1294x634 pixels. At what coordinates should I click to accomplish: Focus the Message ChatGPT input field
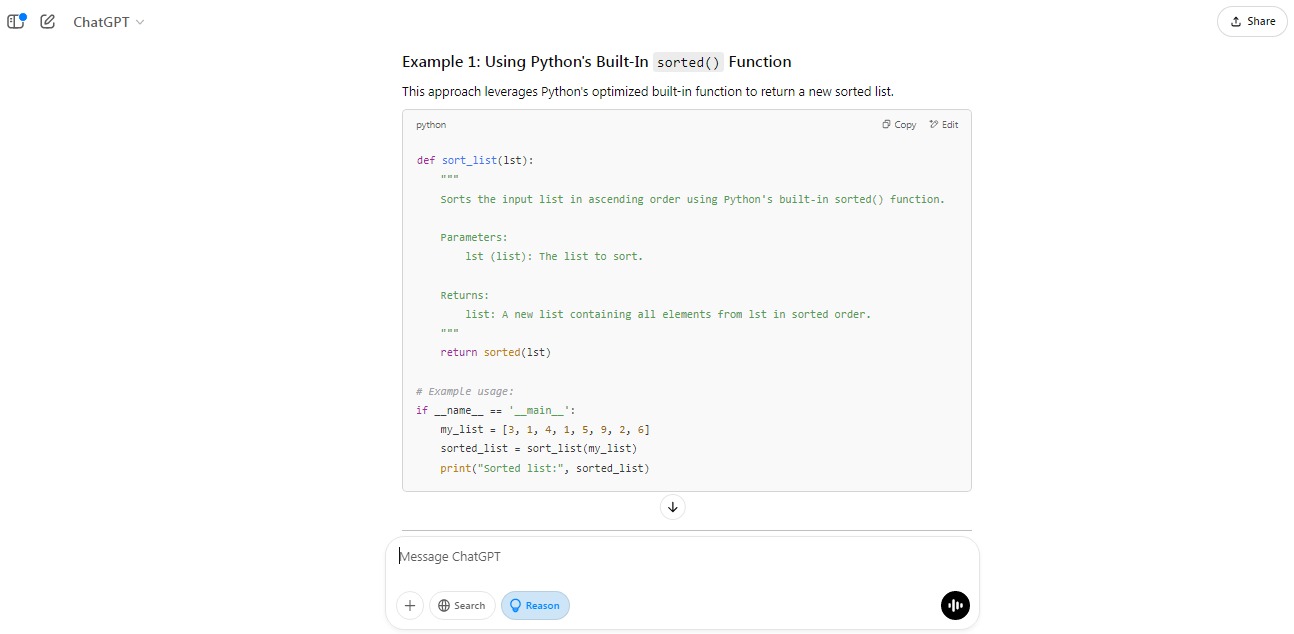680,556
